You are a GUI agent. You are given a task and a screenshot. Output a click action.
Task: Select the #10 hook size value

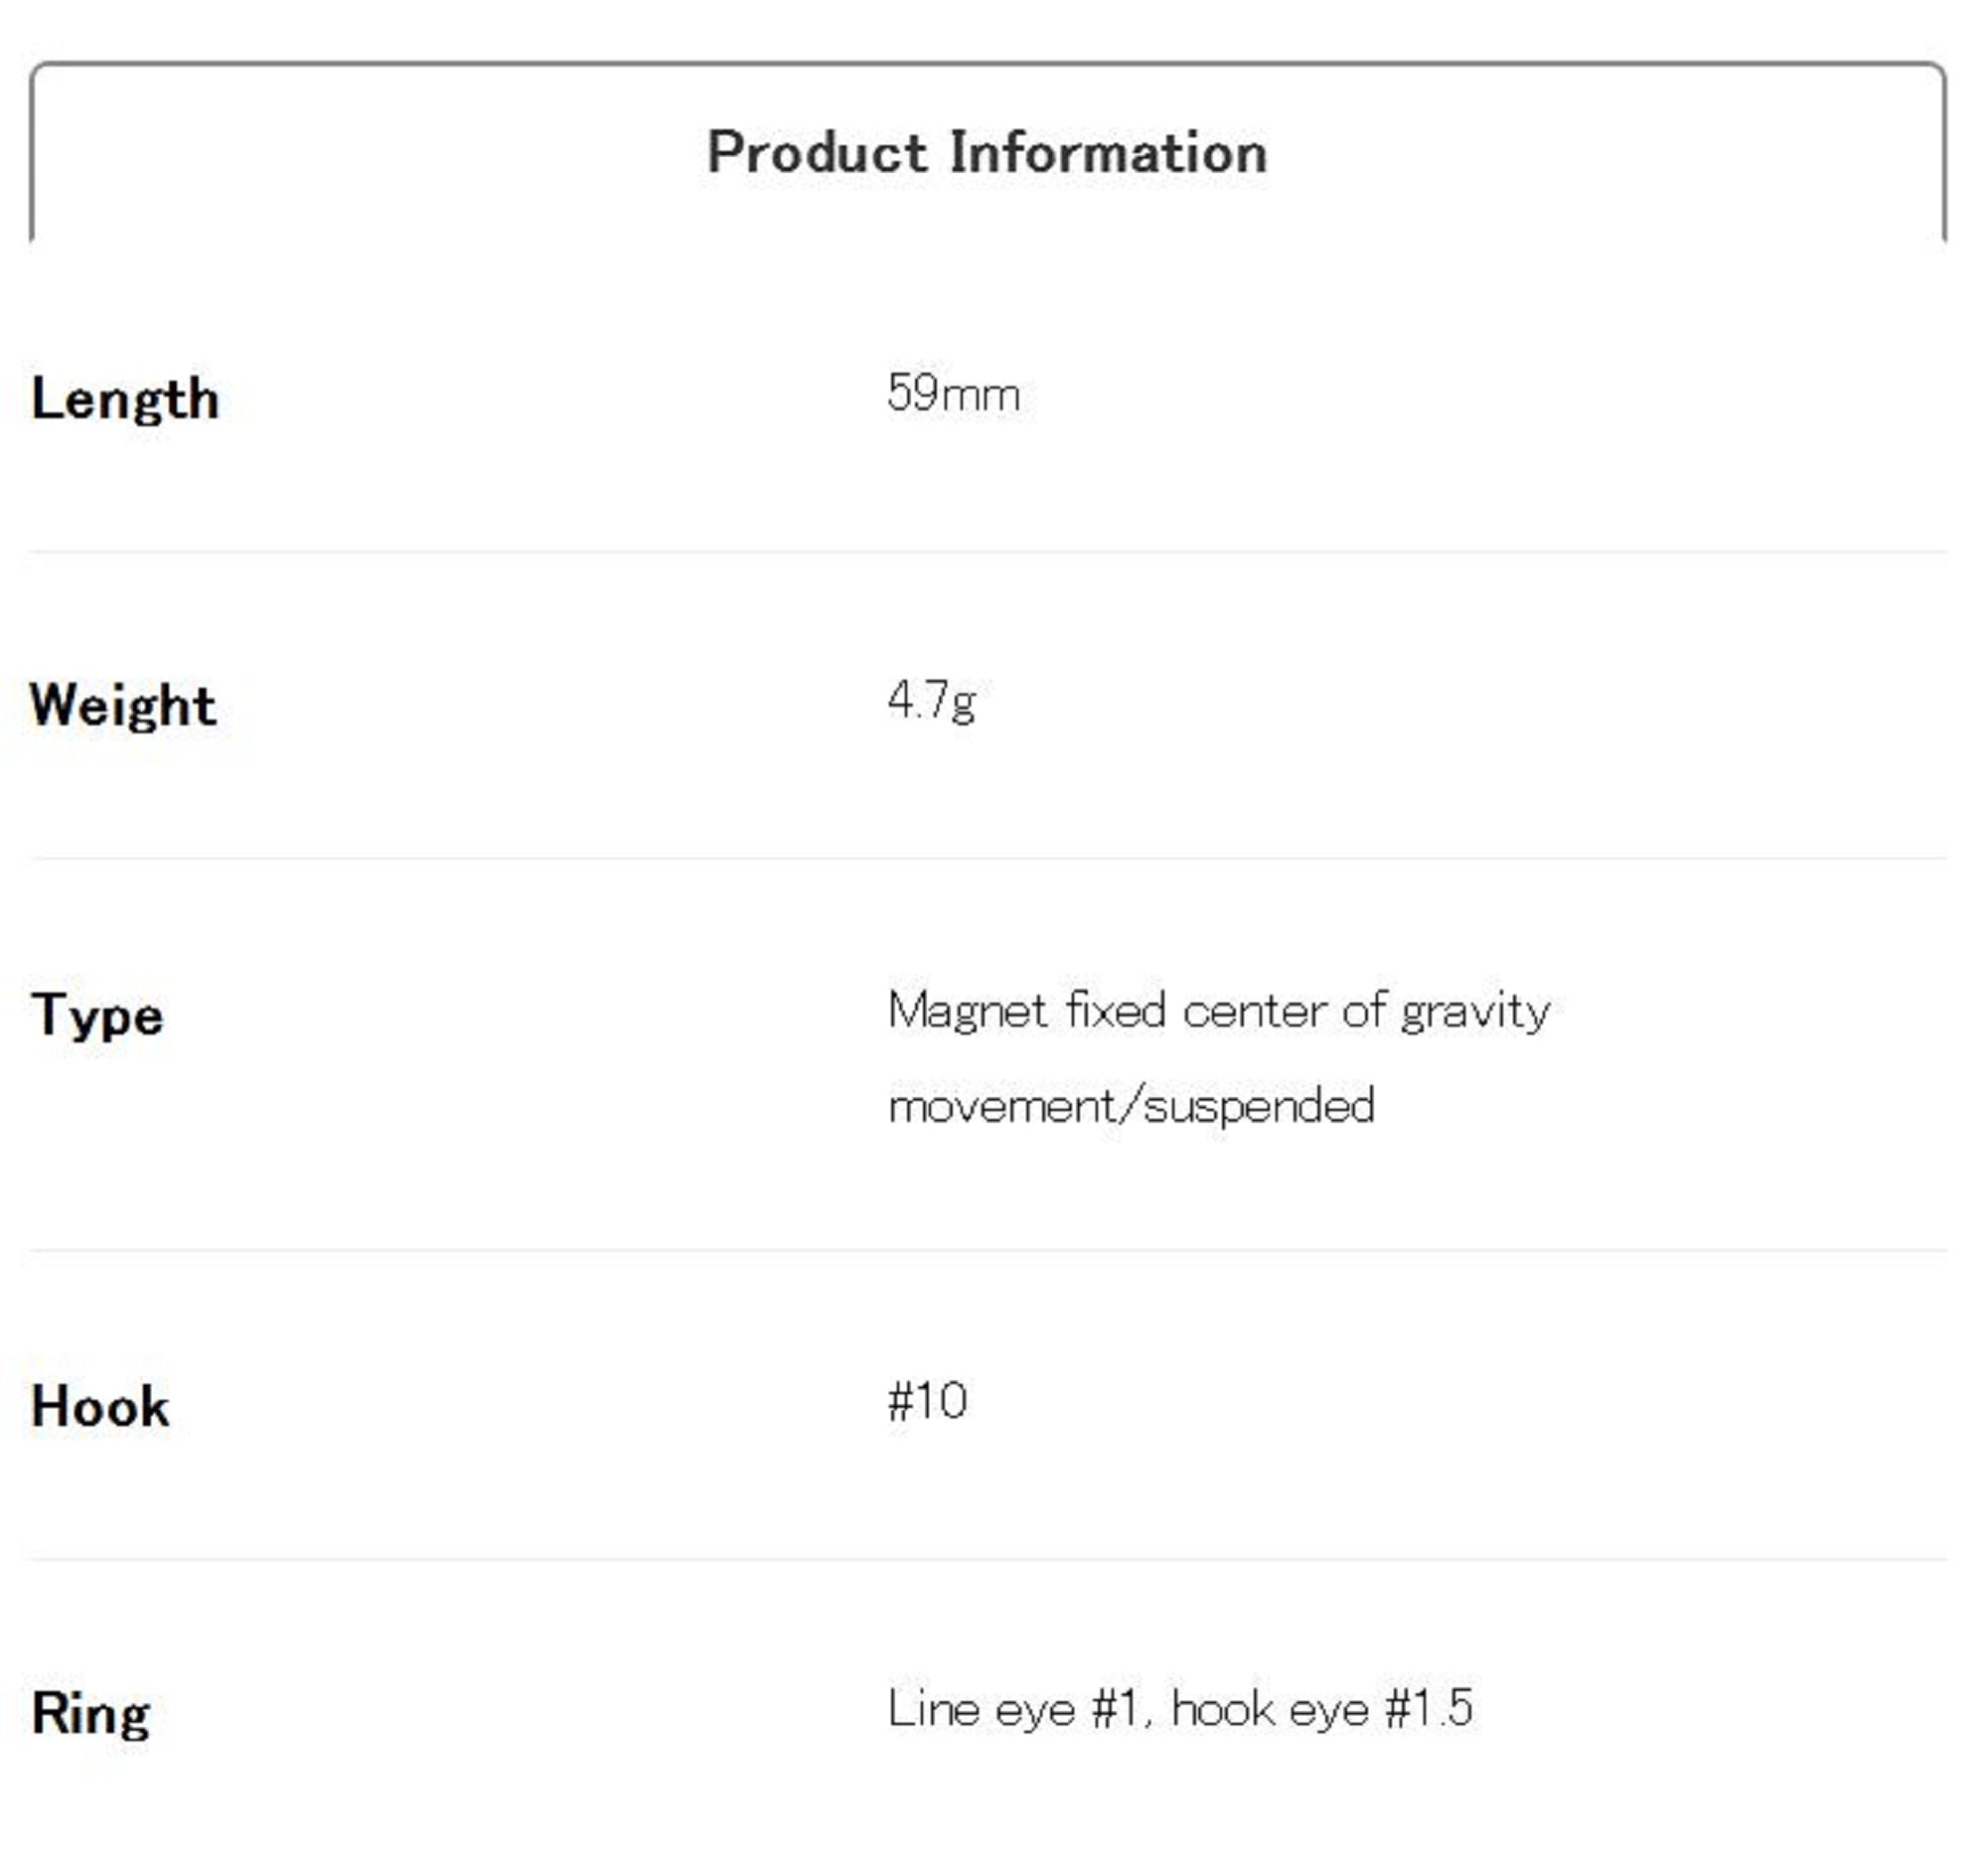coord(927,1401)
